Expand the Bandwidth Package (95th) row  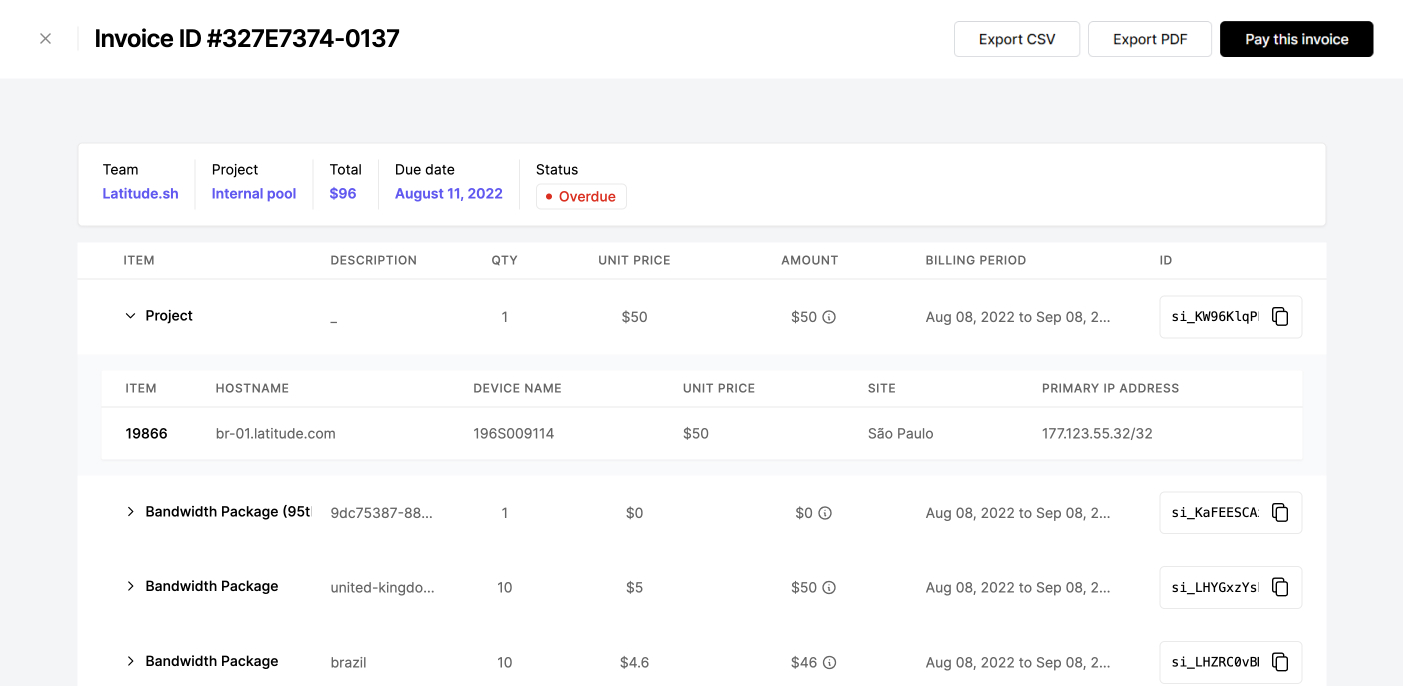tap(130, 512)
